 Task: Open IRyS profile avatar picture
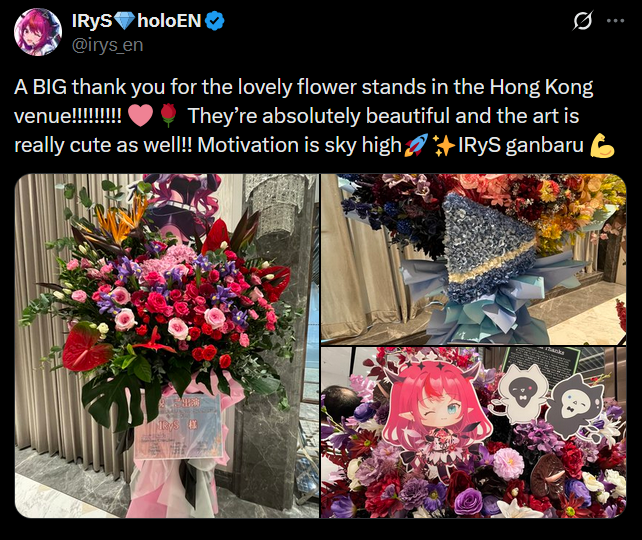[x=38, y=32]
